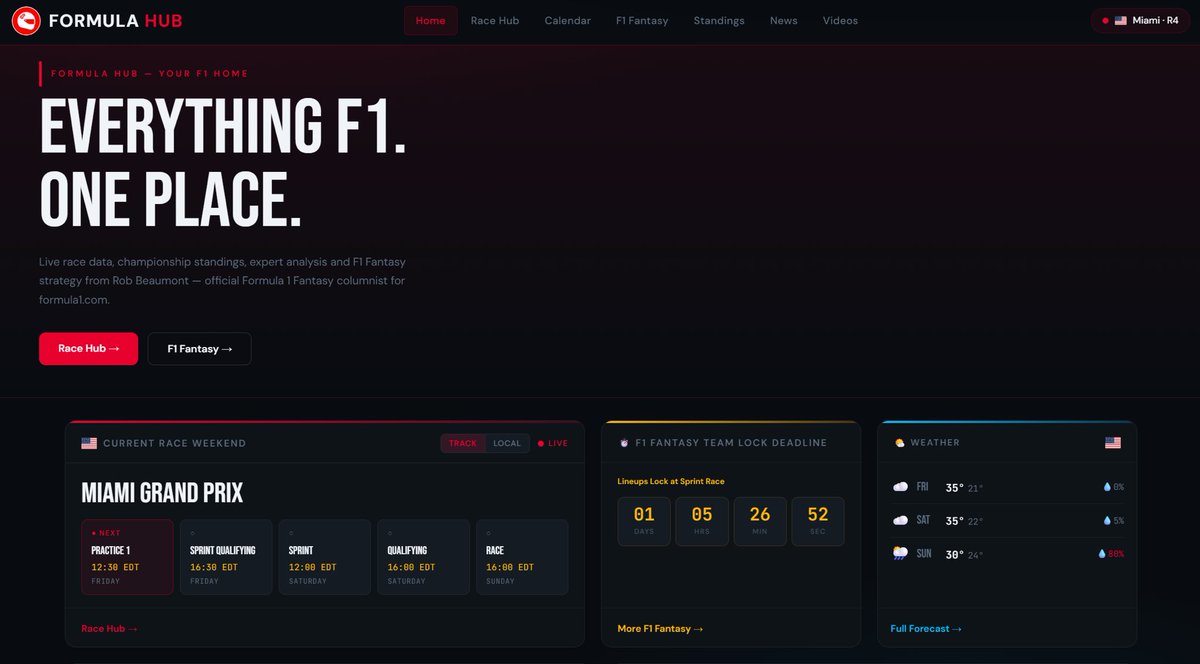
Task: Open the News nav item
Action: tap(784, 20)
